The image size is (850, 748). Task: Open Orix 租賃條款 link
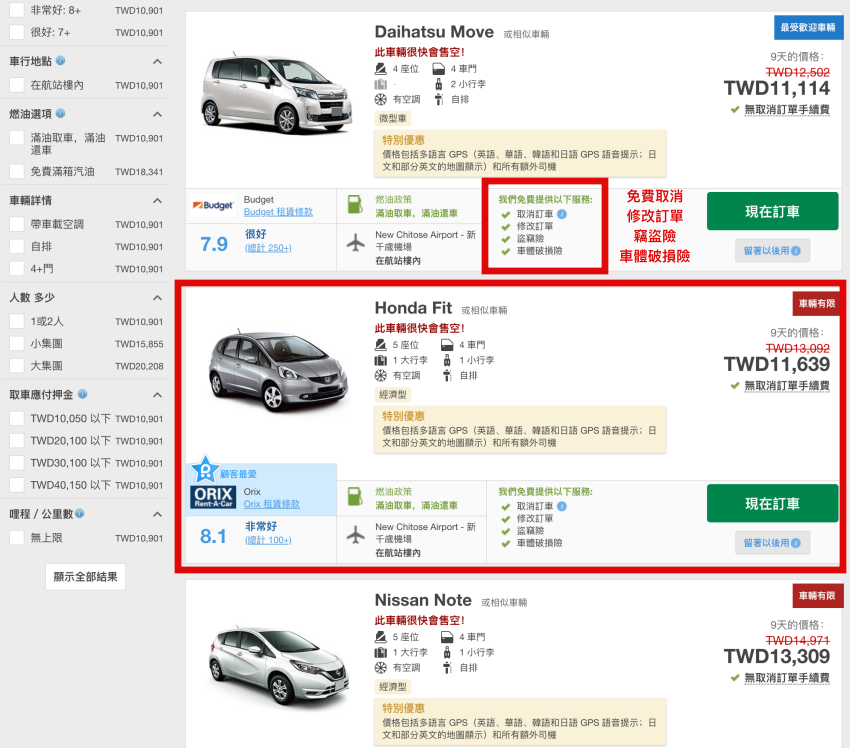(272, 504)
